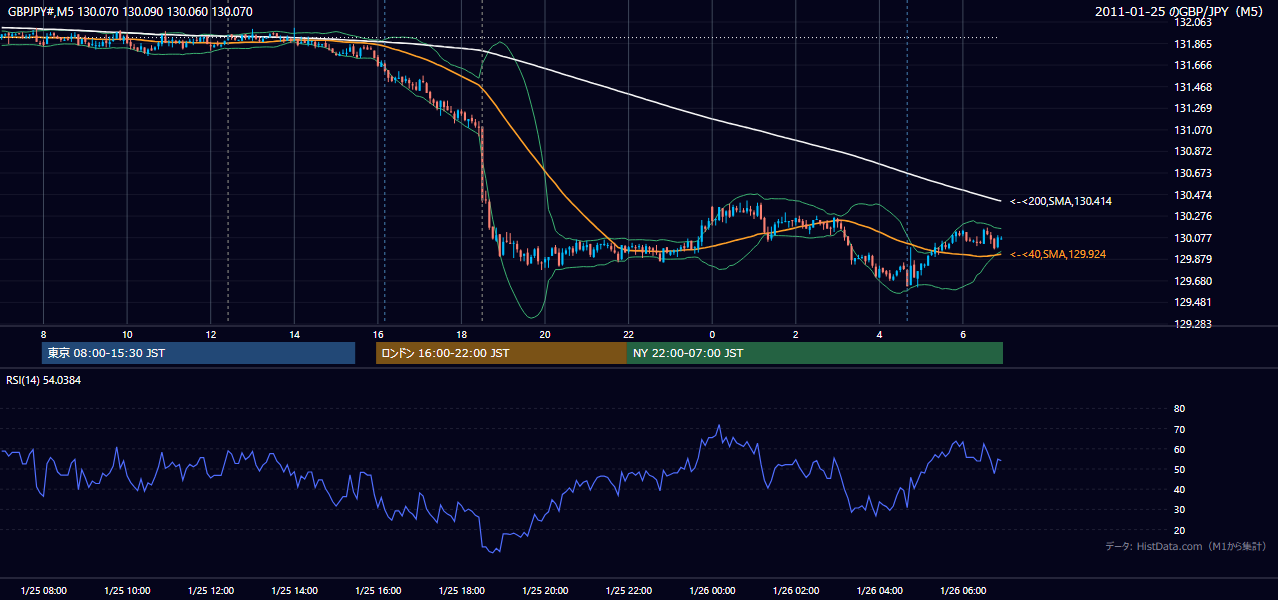
Task: Click price axis label 130.276
Action: [x=1193, y=216]
